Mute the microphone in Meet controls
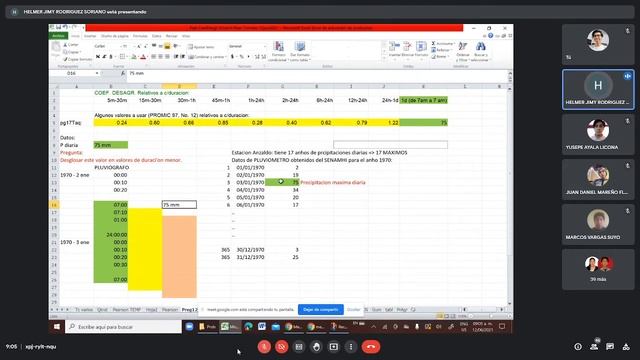The width and height of the screenshot is (640, 360). pos(264,347)
